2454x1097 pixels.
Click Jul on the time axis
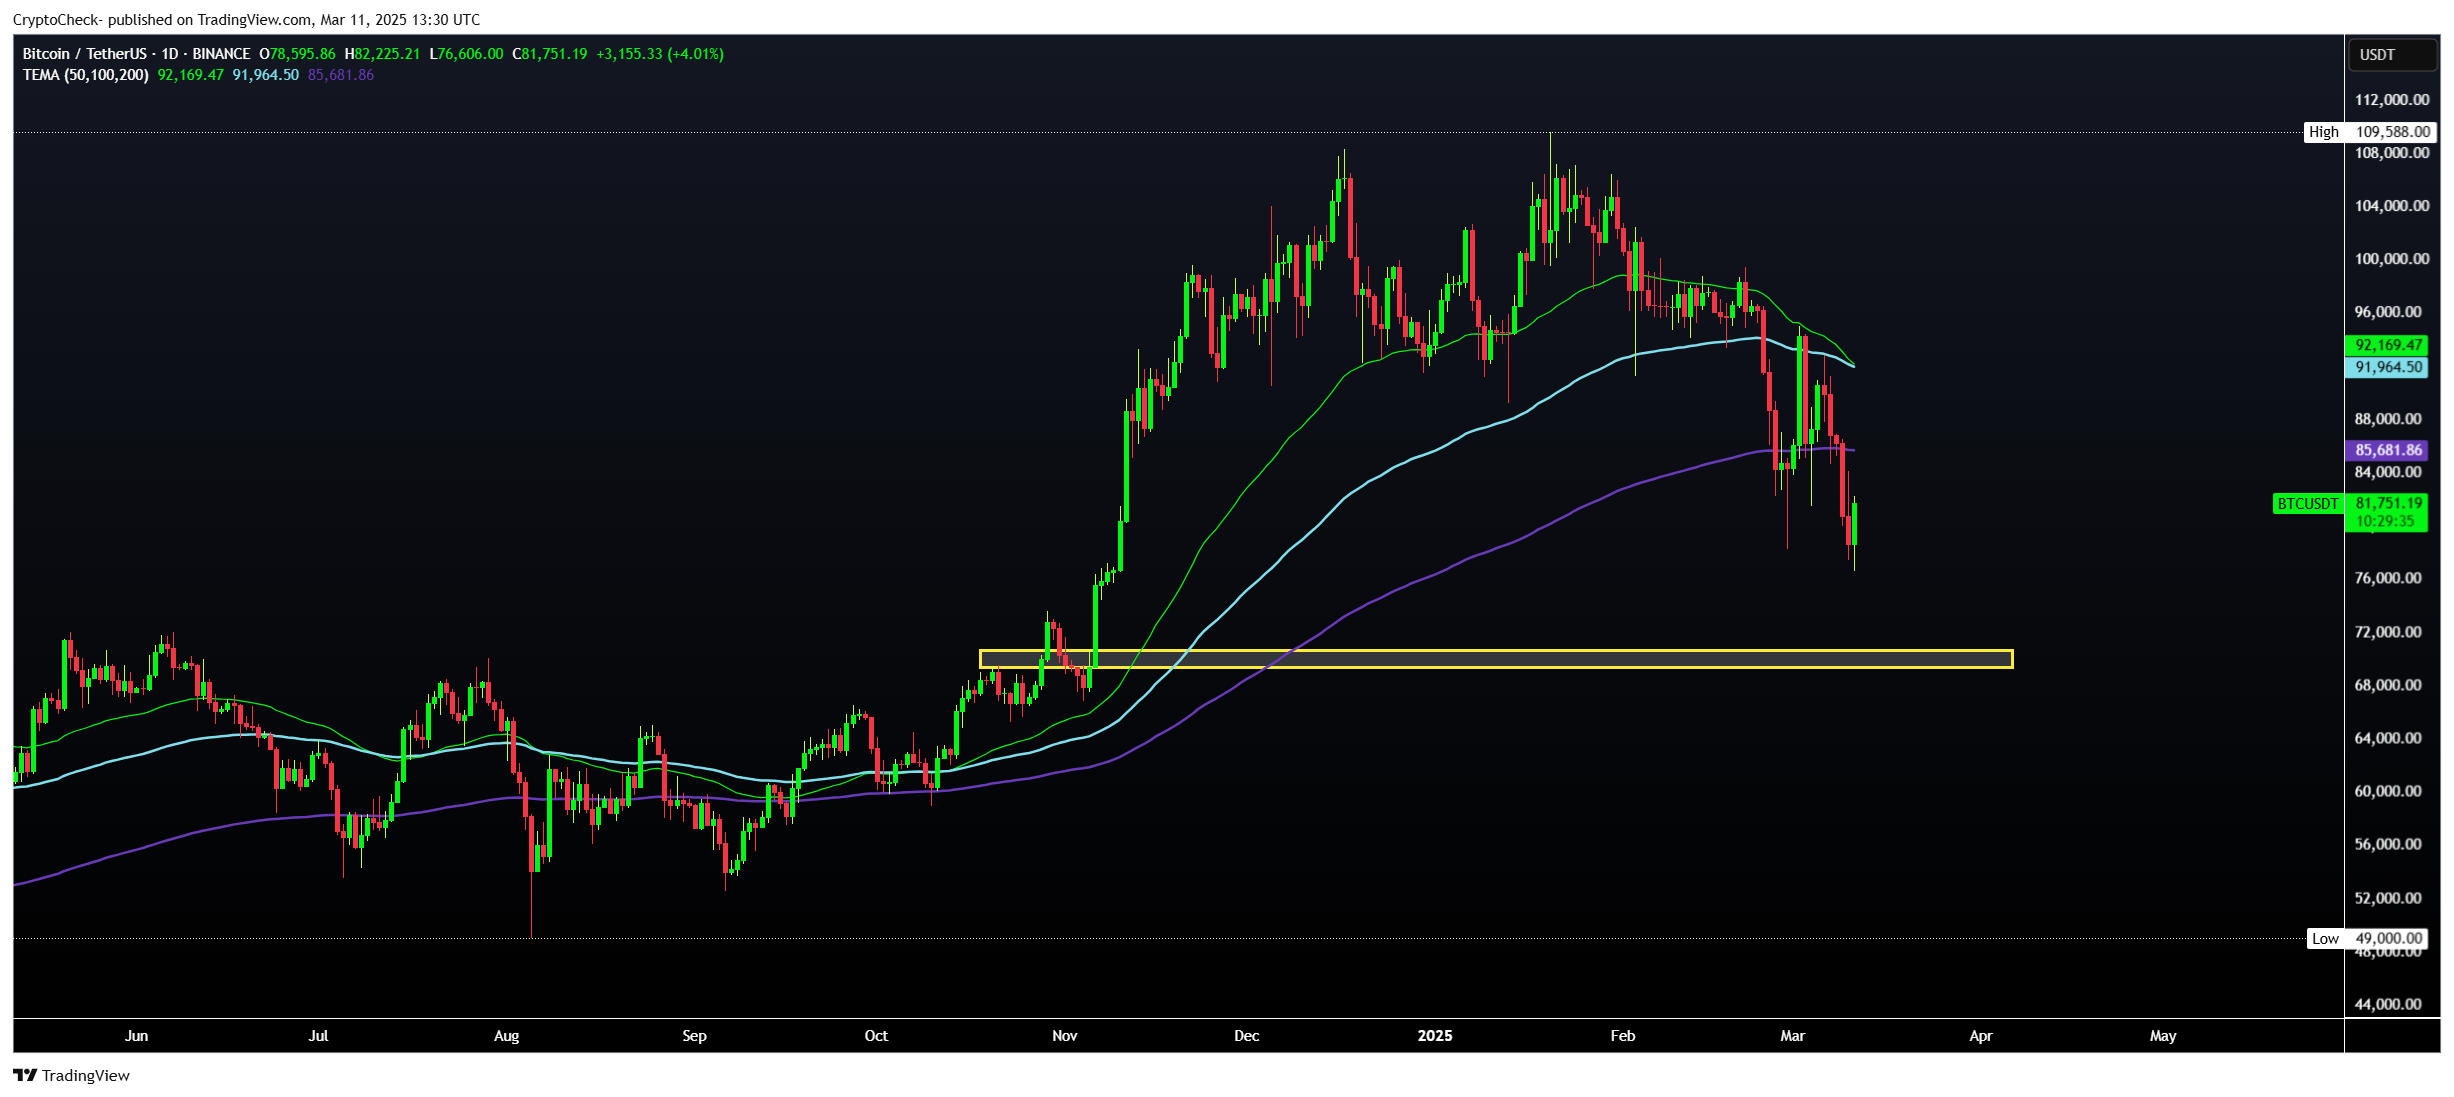(318, 1036)
